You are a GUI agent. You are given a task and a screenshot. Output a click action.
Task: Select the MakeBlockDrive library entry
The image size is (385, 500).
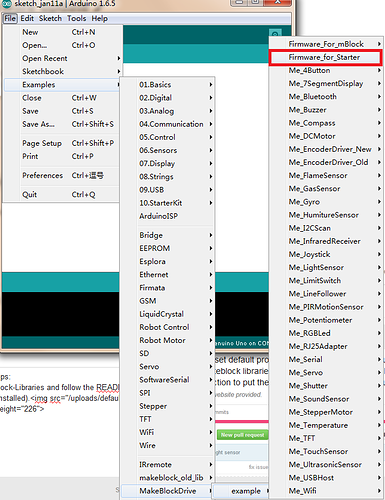pyautogui.click(x=167, y=491)
